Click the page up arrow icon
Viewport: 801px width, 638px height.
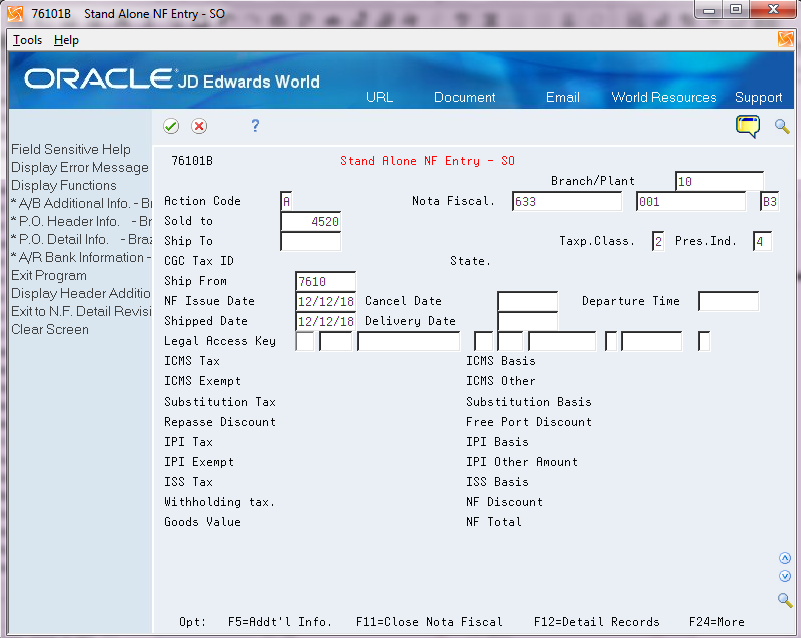coord(785,558)
